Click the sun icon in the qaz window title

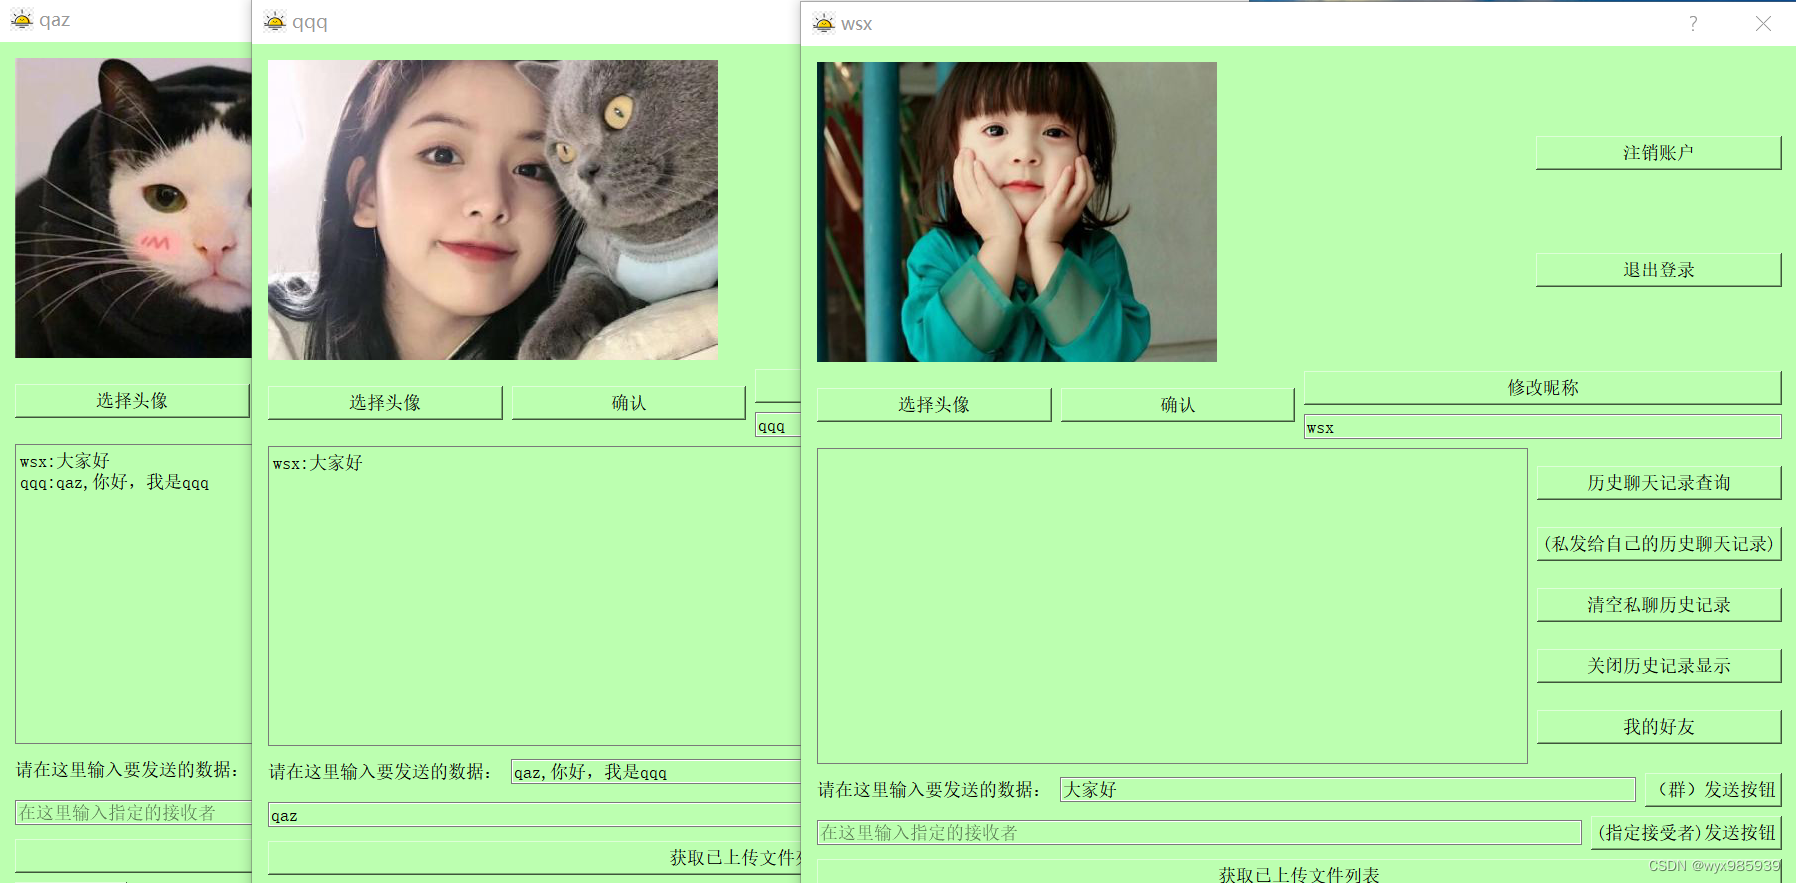click(21, 19)
